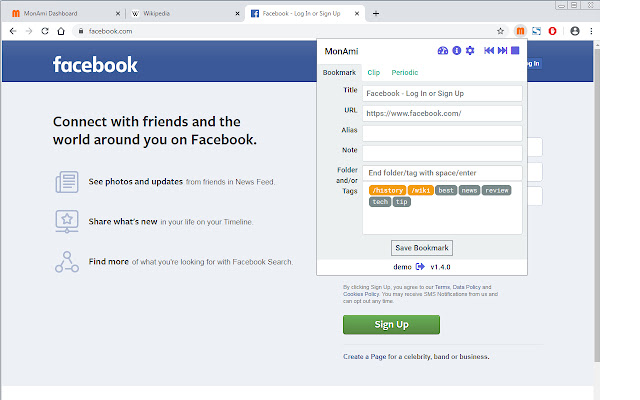Viewport: 640px width, 400px height.
Task: Select the /wiki folder tag
Action: 420,190
